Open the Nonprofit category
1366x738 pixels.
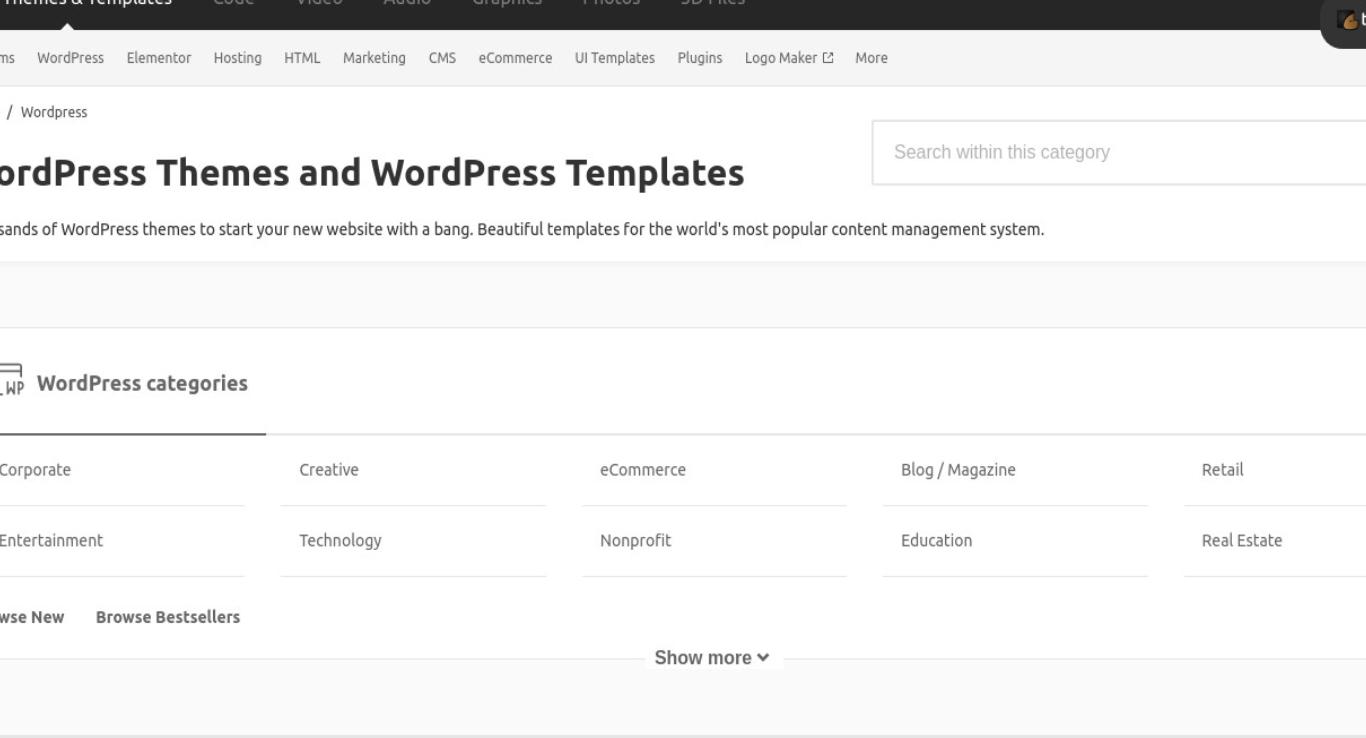[x=636, y=541]
